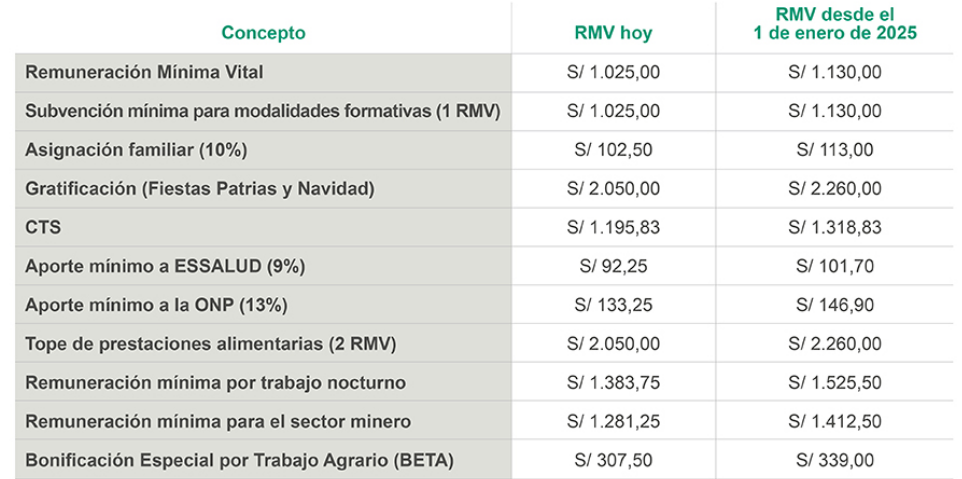Select the S/ 102,50 value cell
The image size is (962, 479).
tap(613, 150)
